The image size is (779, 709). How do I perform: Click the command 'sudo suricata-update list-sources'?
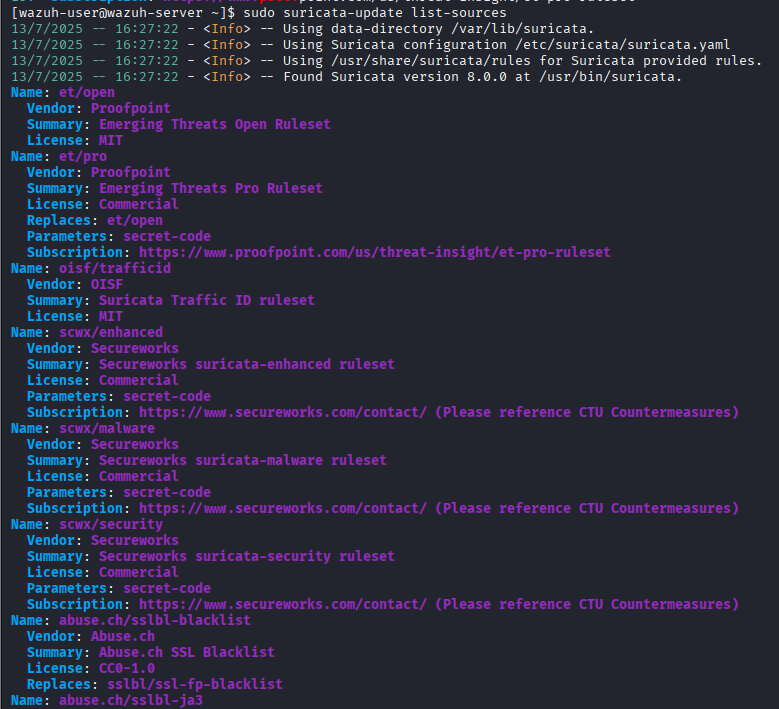pyautogui.click(x=375, y=12)
